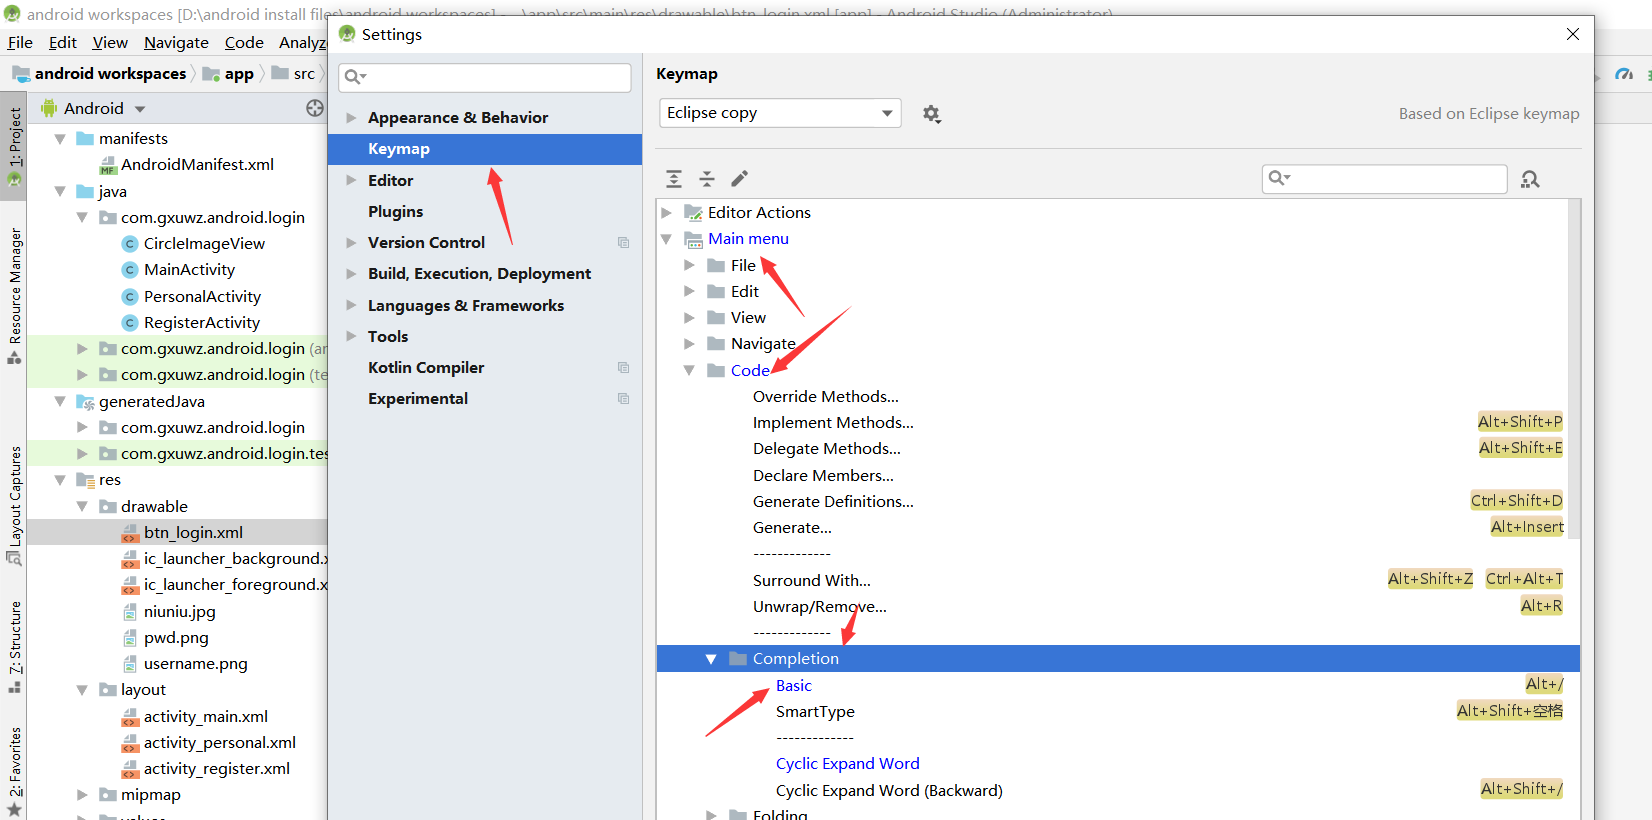Collapse the Completion keymap group

point(711,659)
